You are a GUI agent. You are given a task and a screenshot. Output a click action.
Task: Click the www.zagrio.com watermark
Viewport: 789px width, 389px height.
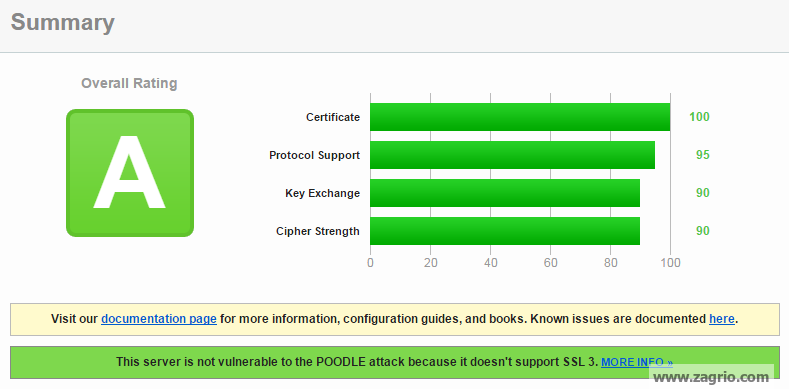click(711, 376)
